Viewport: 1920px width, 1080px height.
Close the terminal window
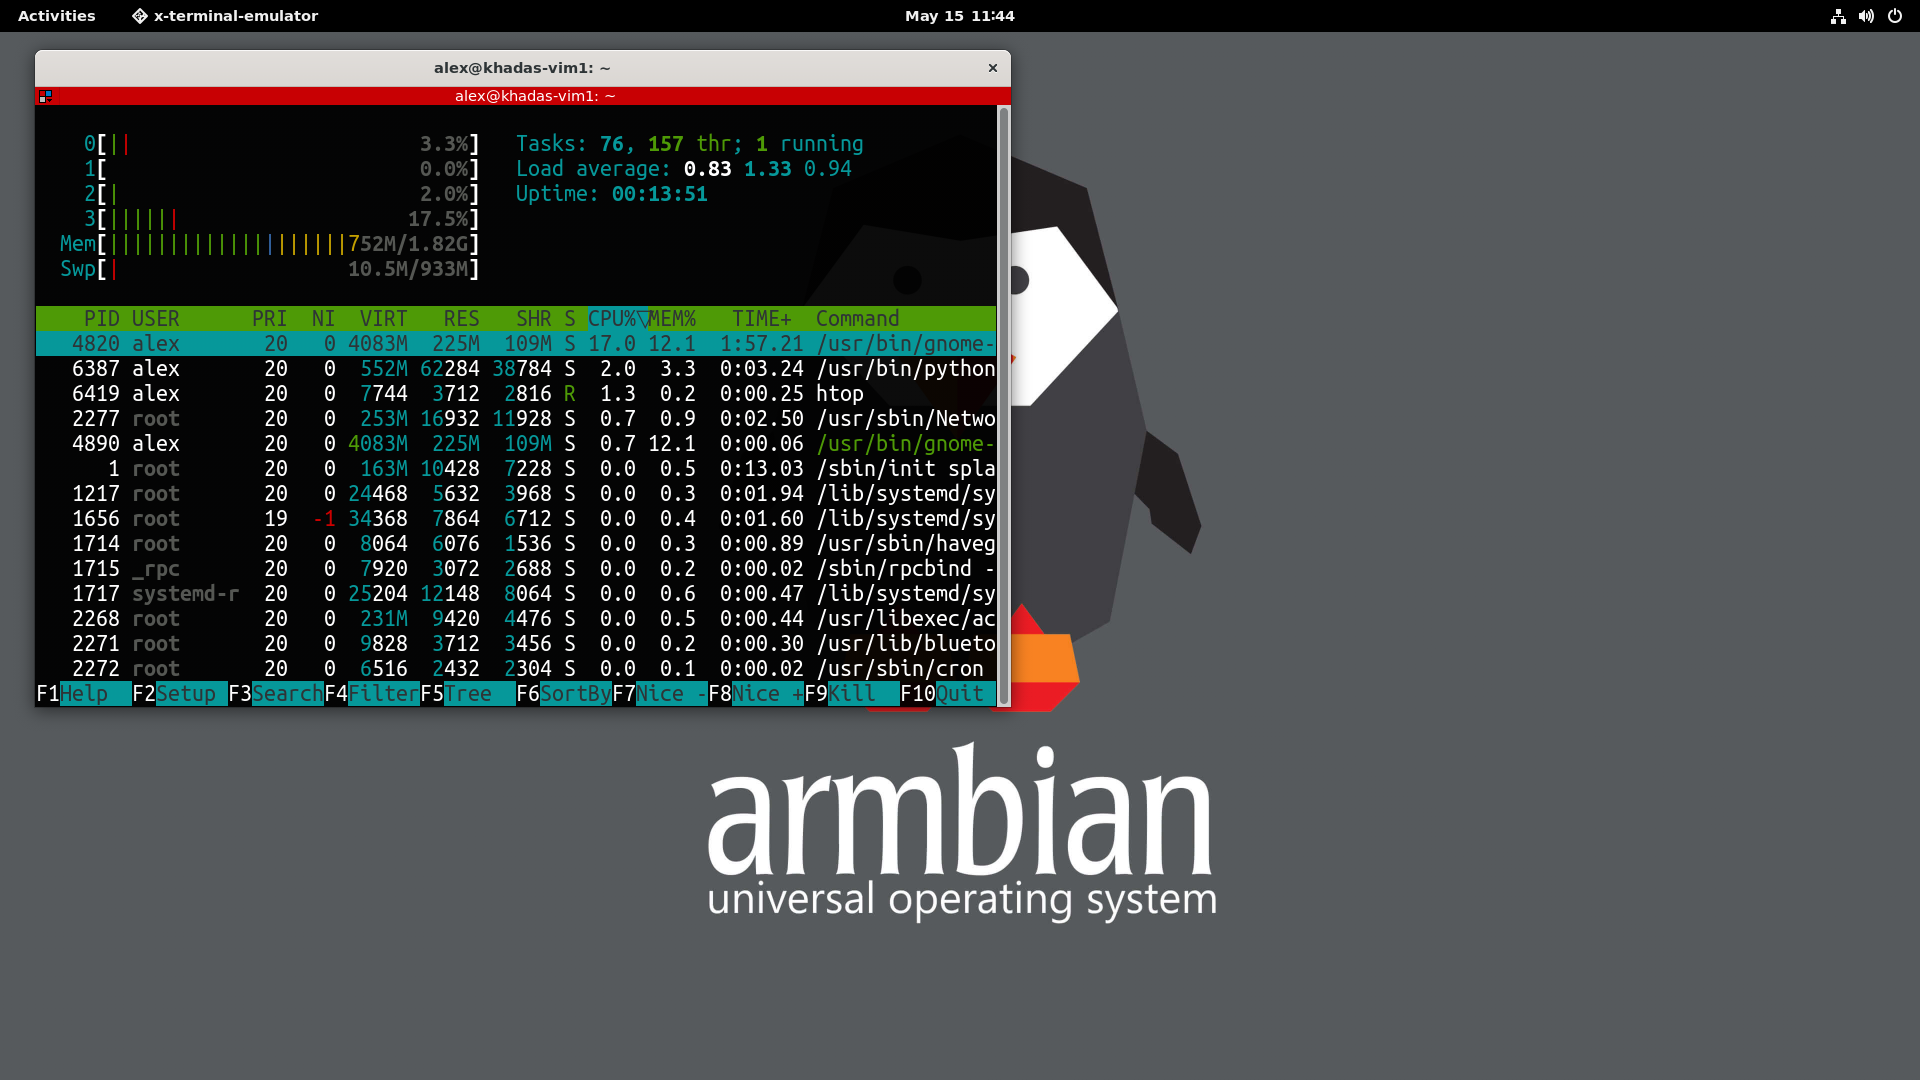point(993,68)
